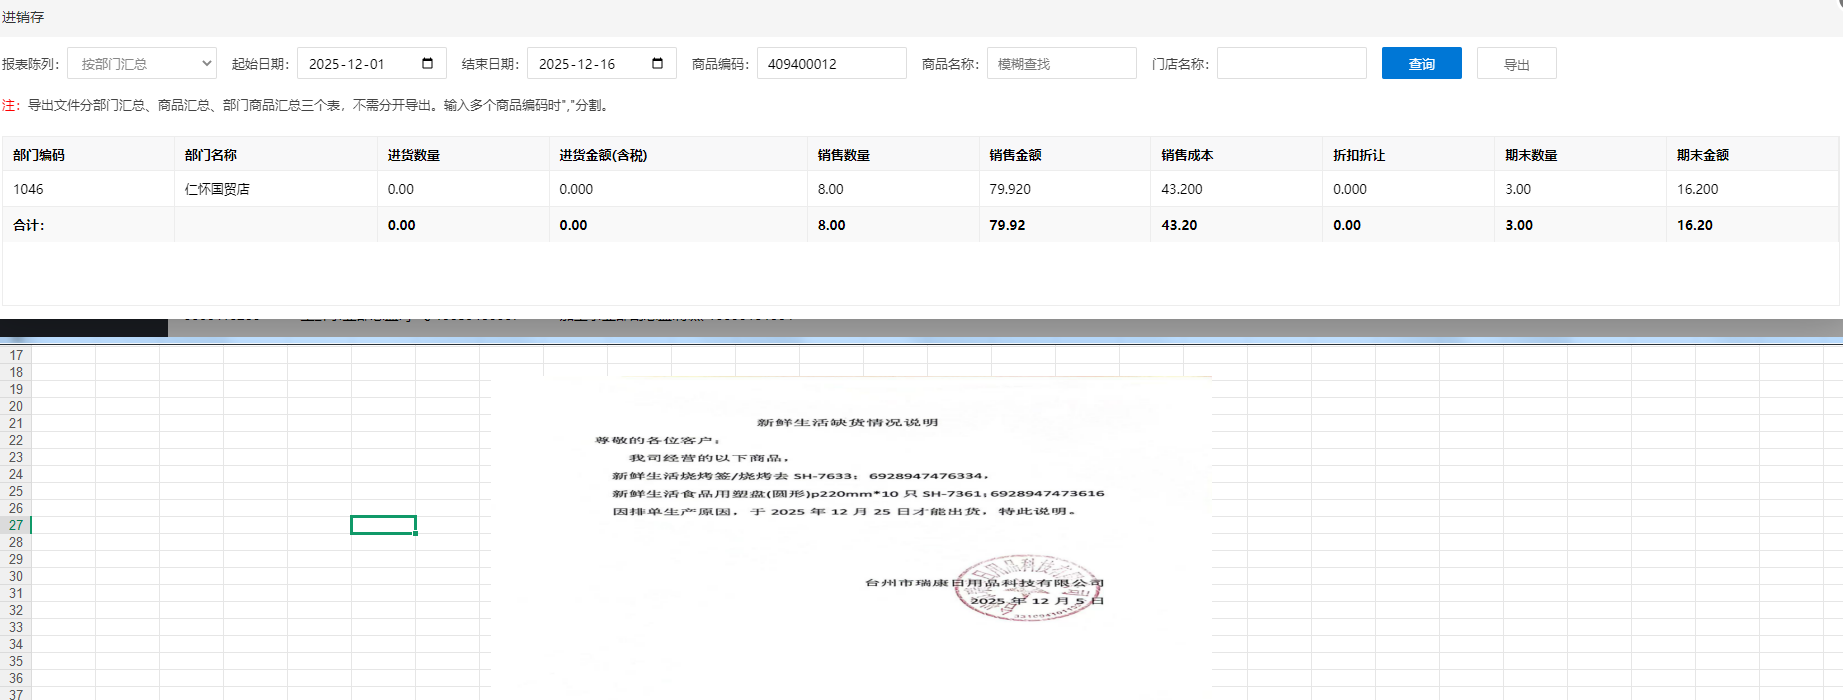Select spreadsheet row header 27
The height and width of the screenshot is (700, 1843).
point(16,525)
